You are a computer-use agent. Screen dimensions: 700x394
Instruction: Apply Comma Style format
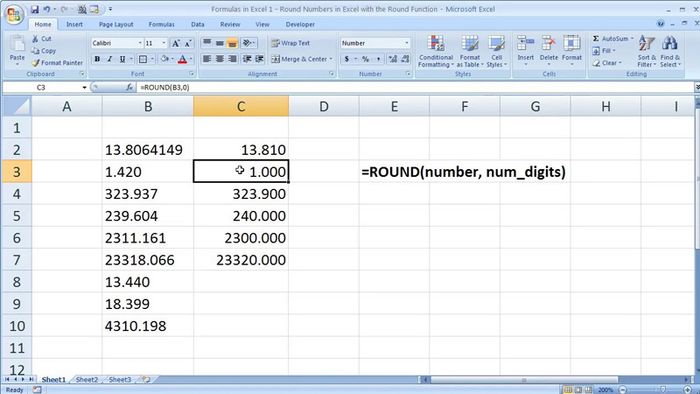[x=378, y=59]
